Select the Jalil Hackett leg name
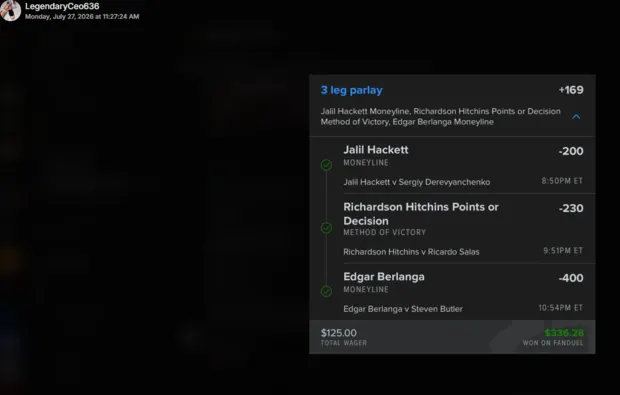This screenshot has height=395, width=620. point(376,150)
